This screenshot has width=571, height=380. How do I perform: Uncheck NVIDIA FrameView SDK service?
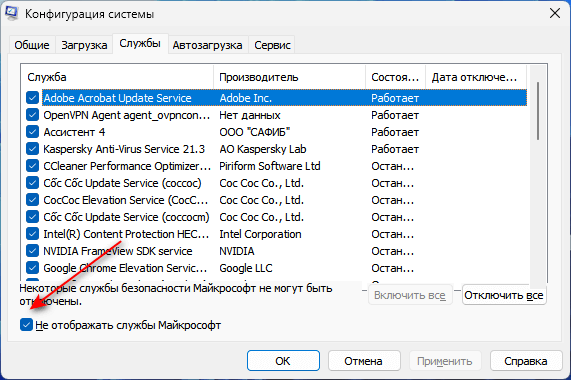coord(32,251)
